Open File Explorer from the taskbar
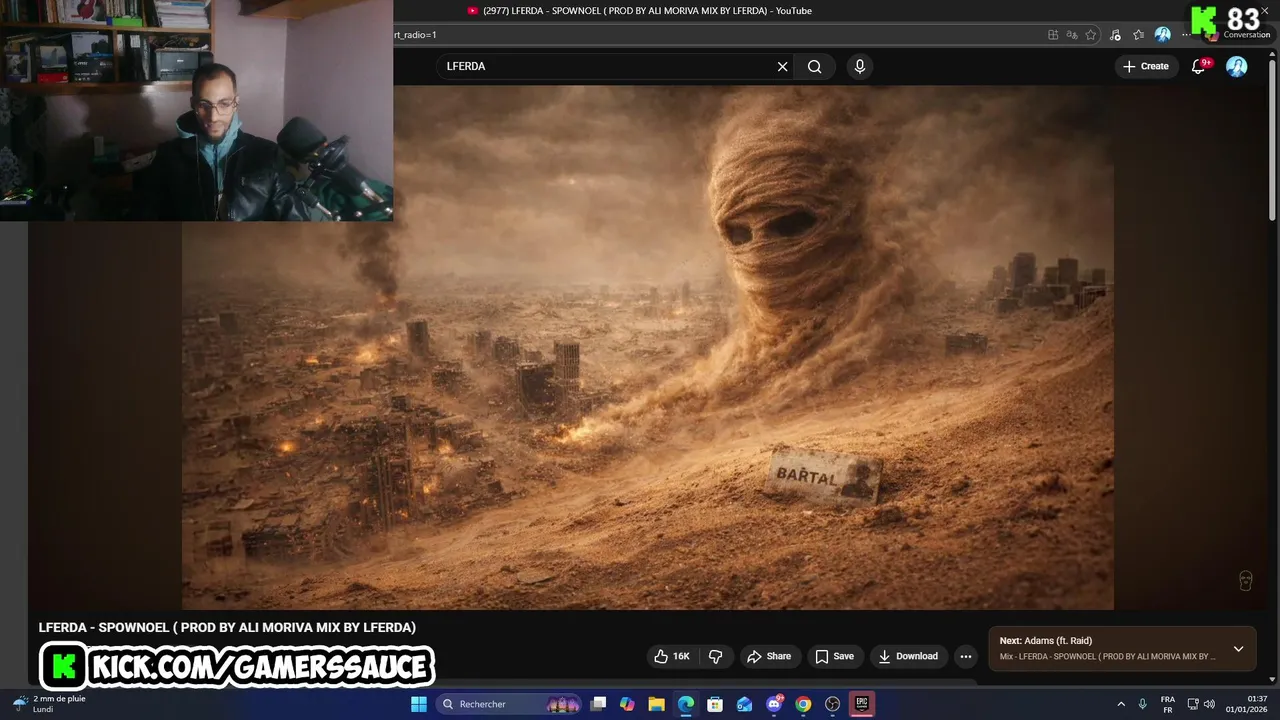Screen dimensions: 1280x720 tap(656, 704)
